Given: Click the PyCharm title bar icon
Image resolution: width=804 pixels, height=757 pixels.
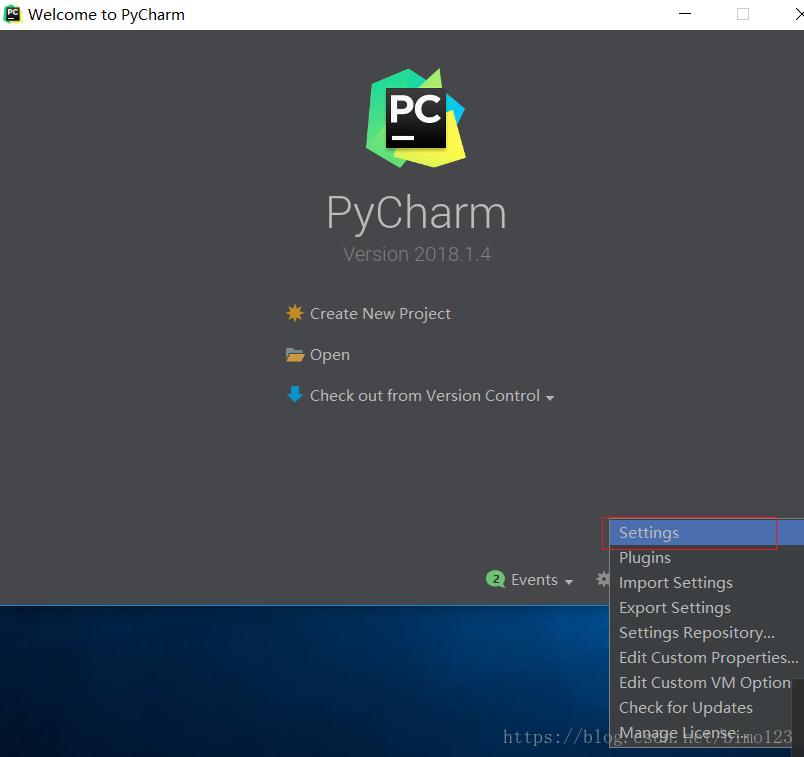Looking at the screenshot, I should [x=12, y=14].
